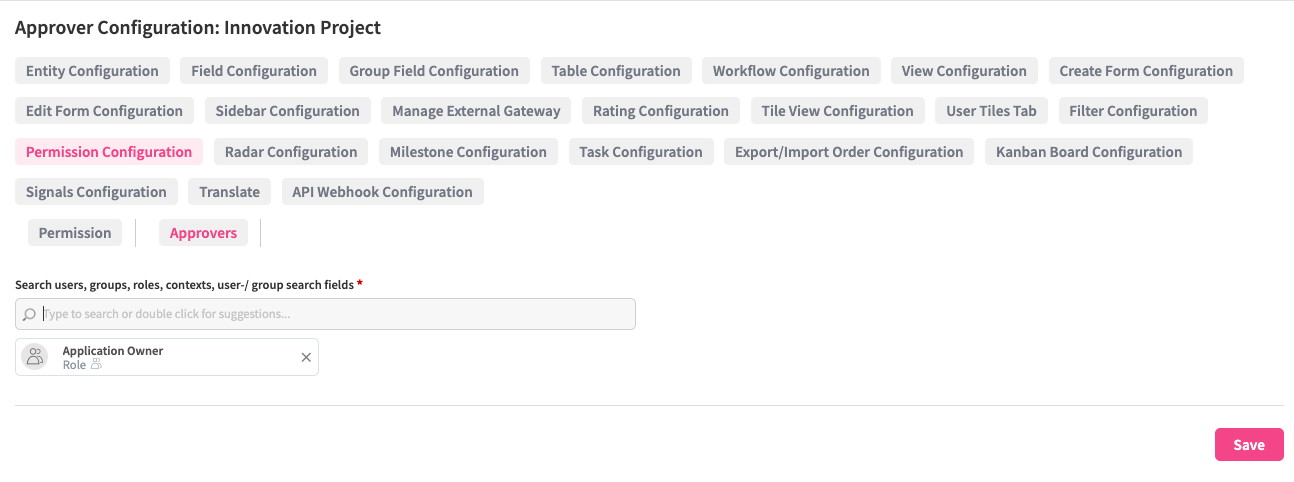Click the approver search input field
This screenshot has width=1294, height=482.
(x=330, y=314)
